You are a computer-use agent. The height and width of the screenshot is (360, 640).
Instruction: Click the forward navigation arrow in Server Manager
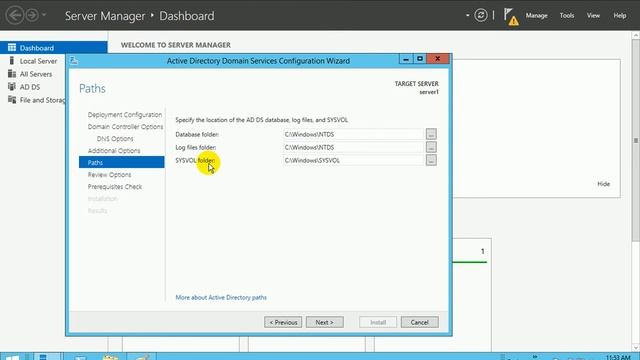point(32,16)
